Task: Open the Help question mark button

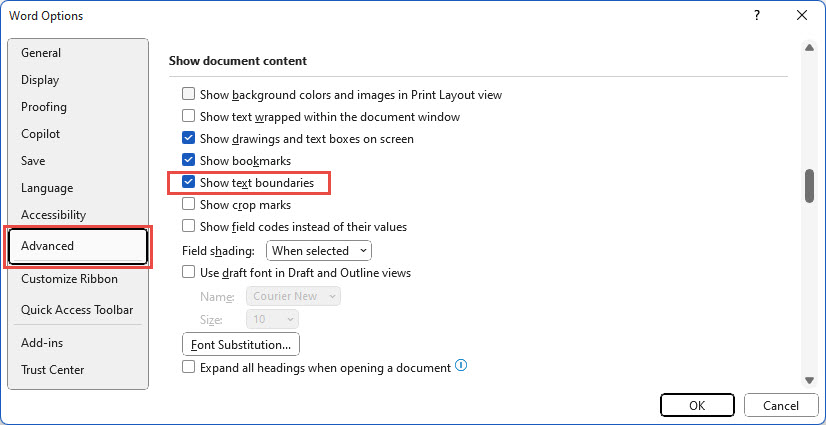Action: 757,16
